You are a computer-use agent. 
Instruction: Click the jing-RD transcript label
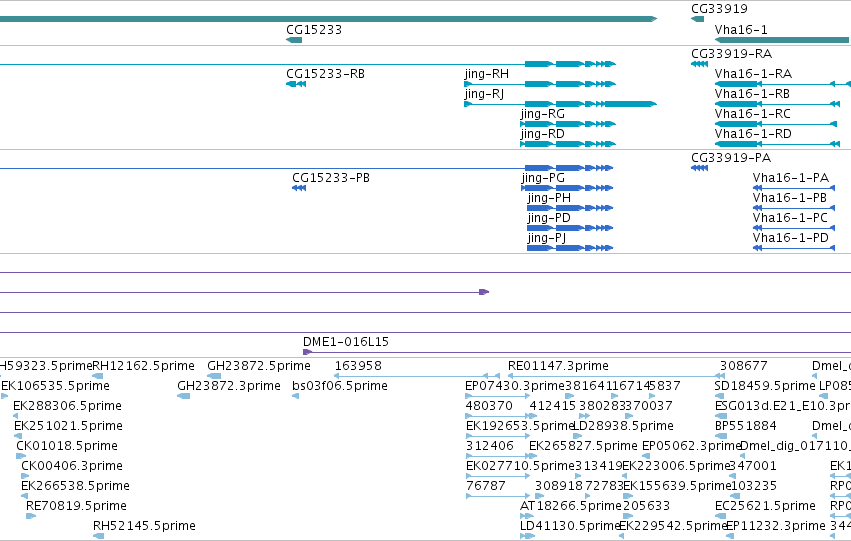(x=543, y=134)
